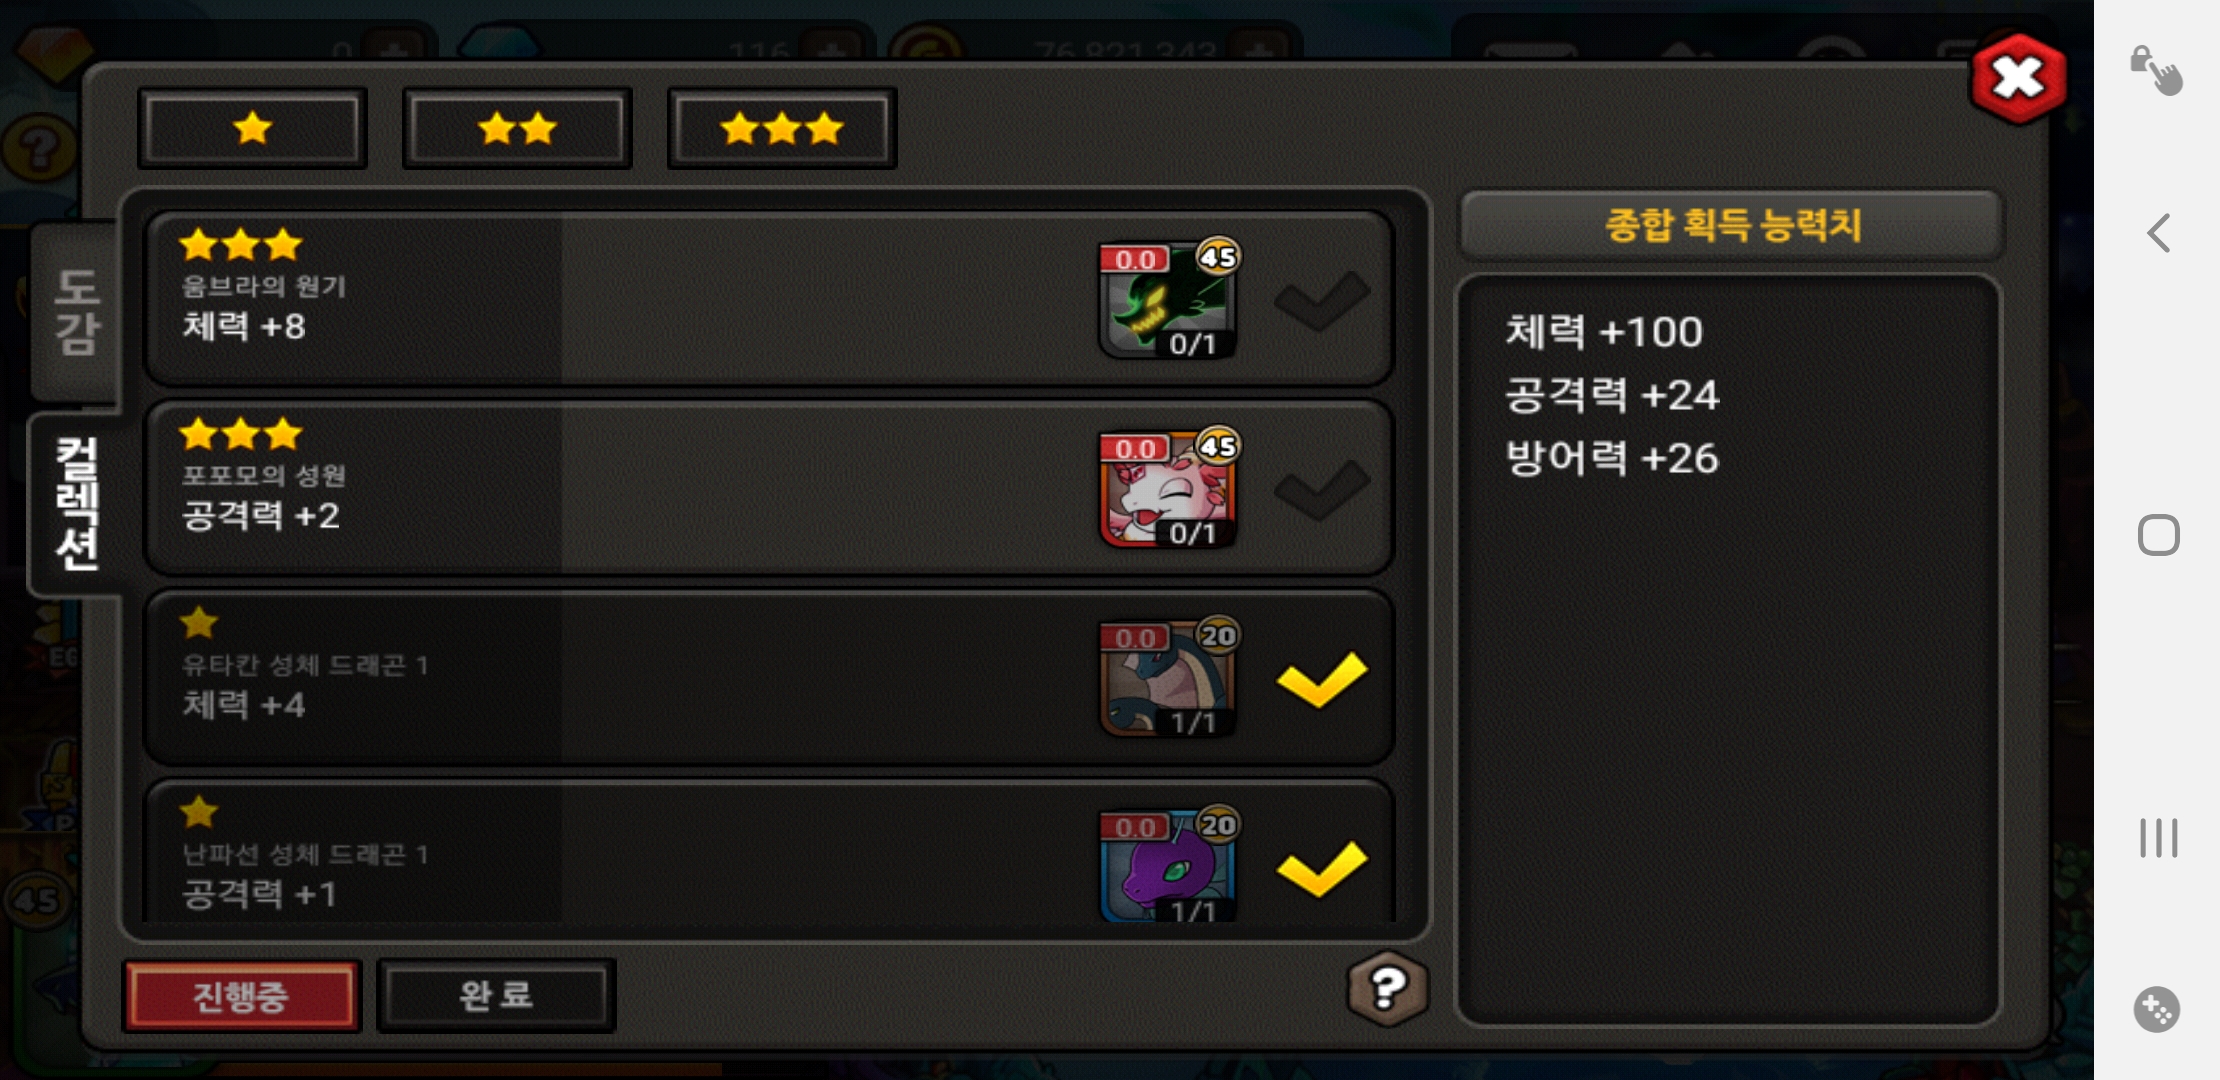
Task: Tap the Android home button
Action: (2158, 535)
